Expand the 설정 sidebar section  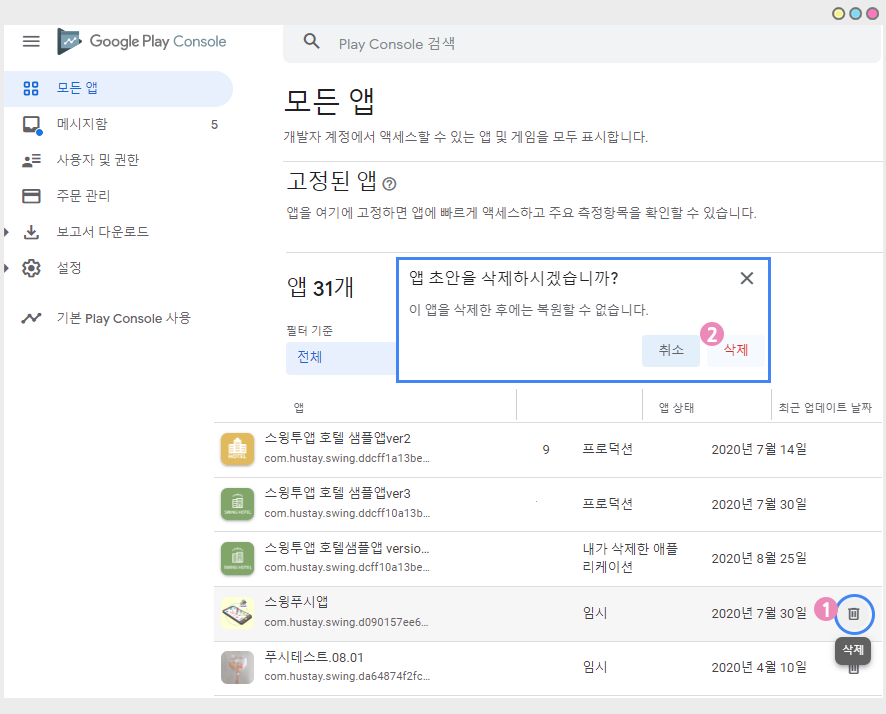point(7,268)
